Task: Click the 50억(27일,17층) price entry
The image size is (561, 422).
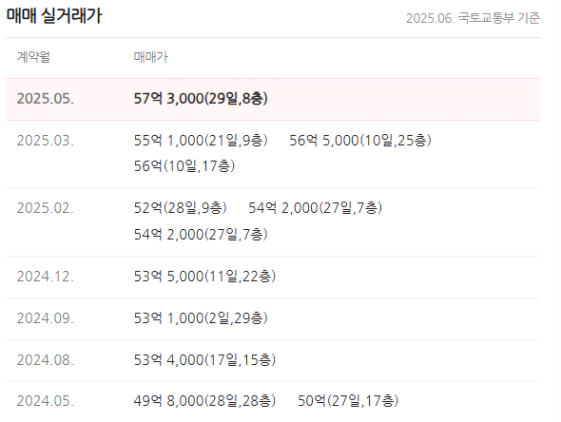Action: coord(348,401)
